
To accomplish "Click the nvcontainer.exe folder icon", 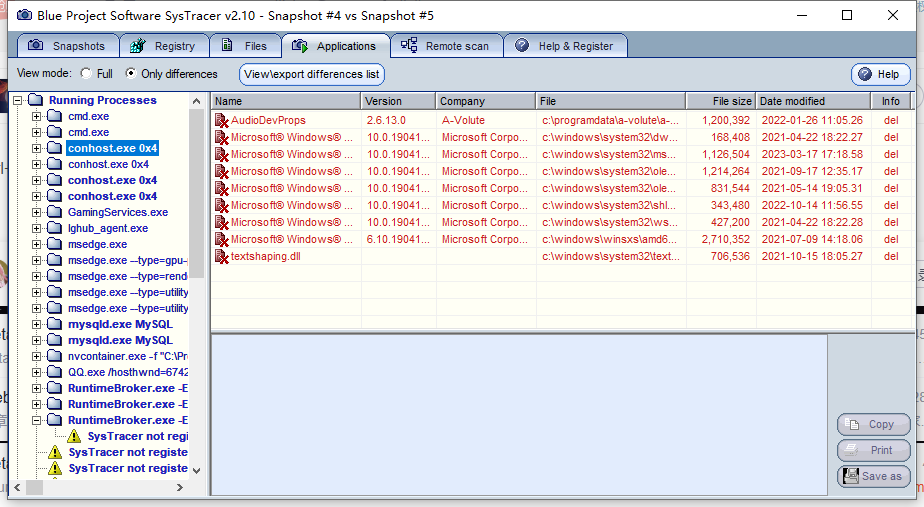I will [x=54, y=355].
